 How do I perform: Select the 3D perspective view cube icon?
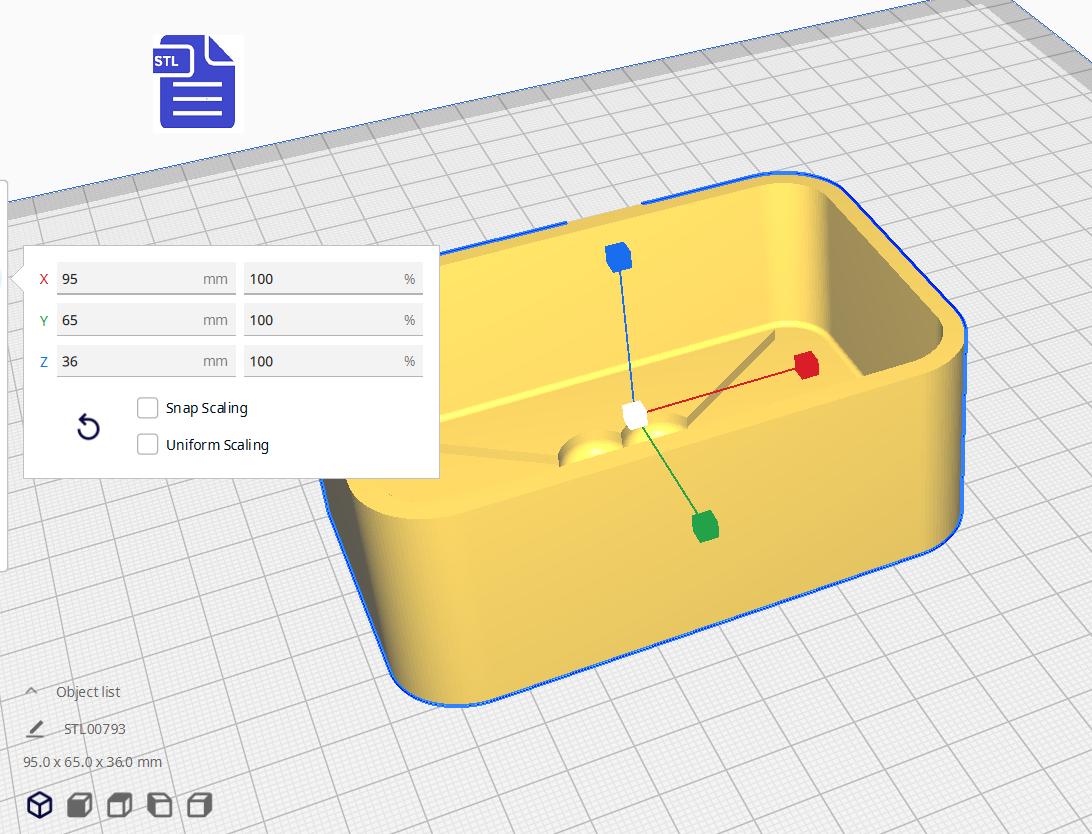[x=40, y=805]
